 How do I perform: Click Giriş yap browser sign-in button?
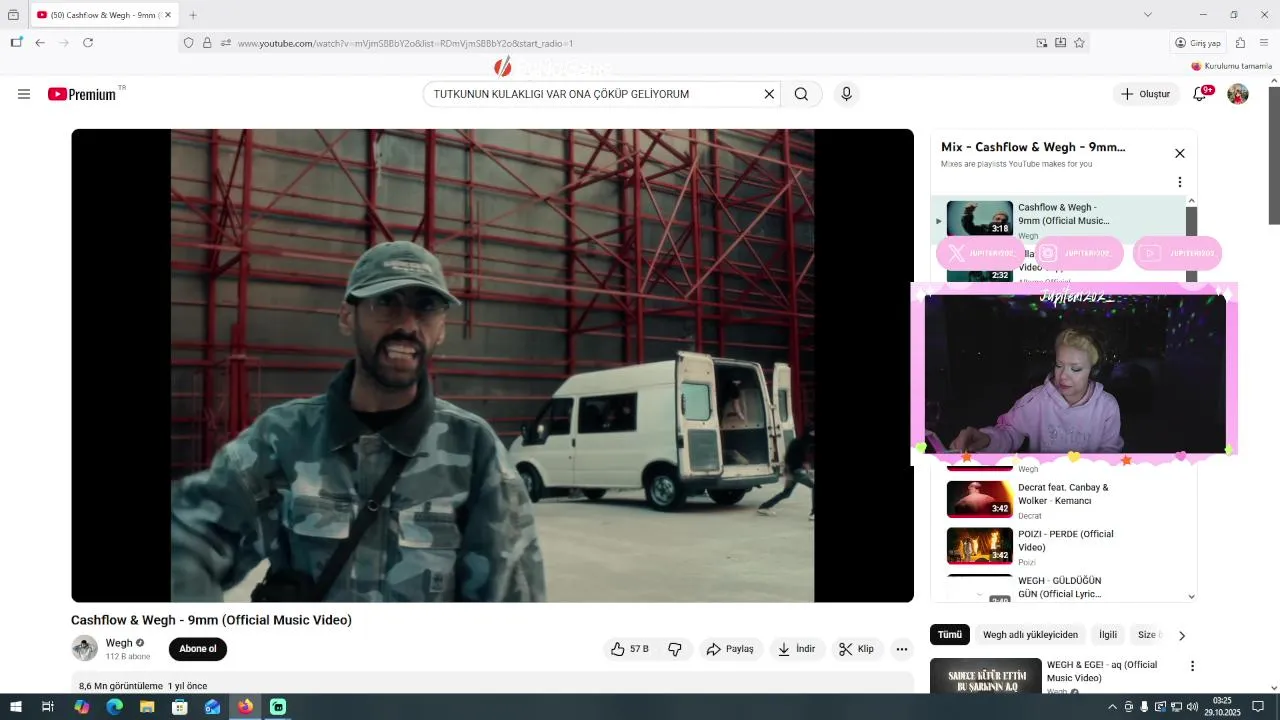1198,43
